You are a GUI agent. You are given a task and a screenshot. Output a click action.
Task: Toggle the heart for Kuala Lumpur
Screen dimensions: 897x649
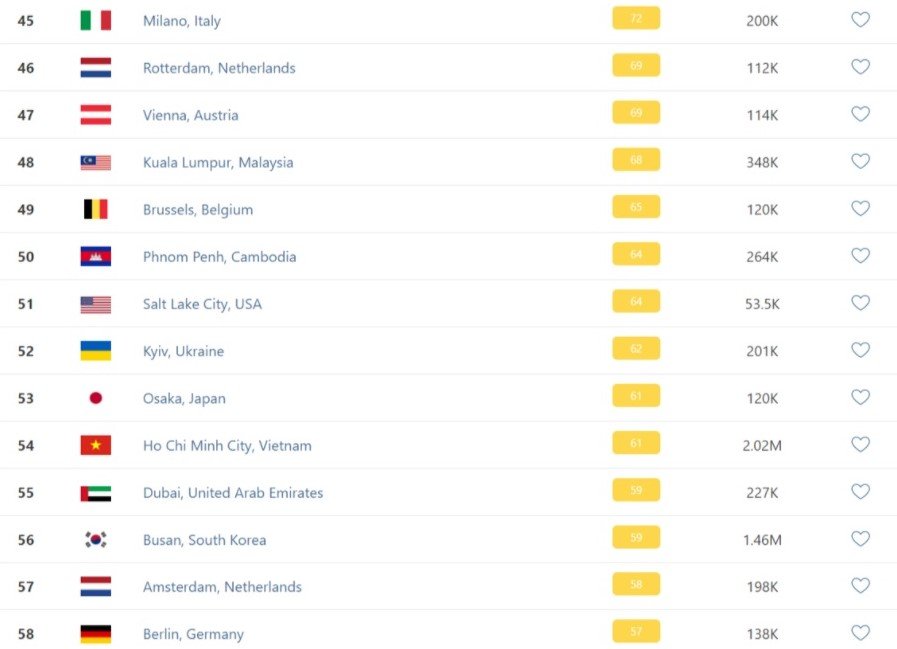[x=860, y=161]
